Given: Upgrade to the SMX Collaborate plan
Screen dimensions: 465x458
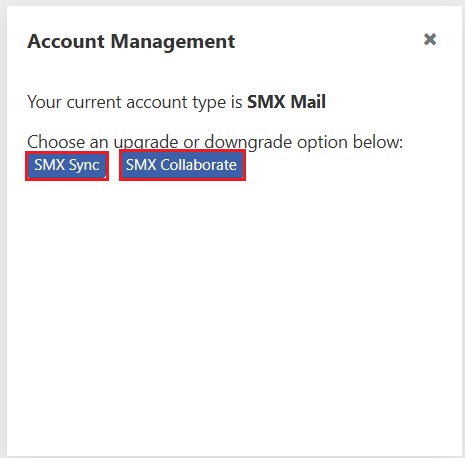Looking at the screenshot, I should (x=182, y=165).
